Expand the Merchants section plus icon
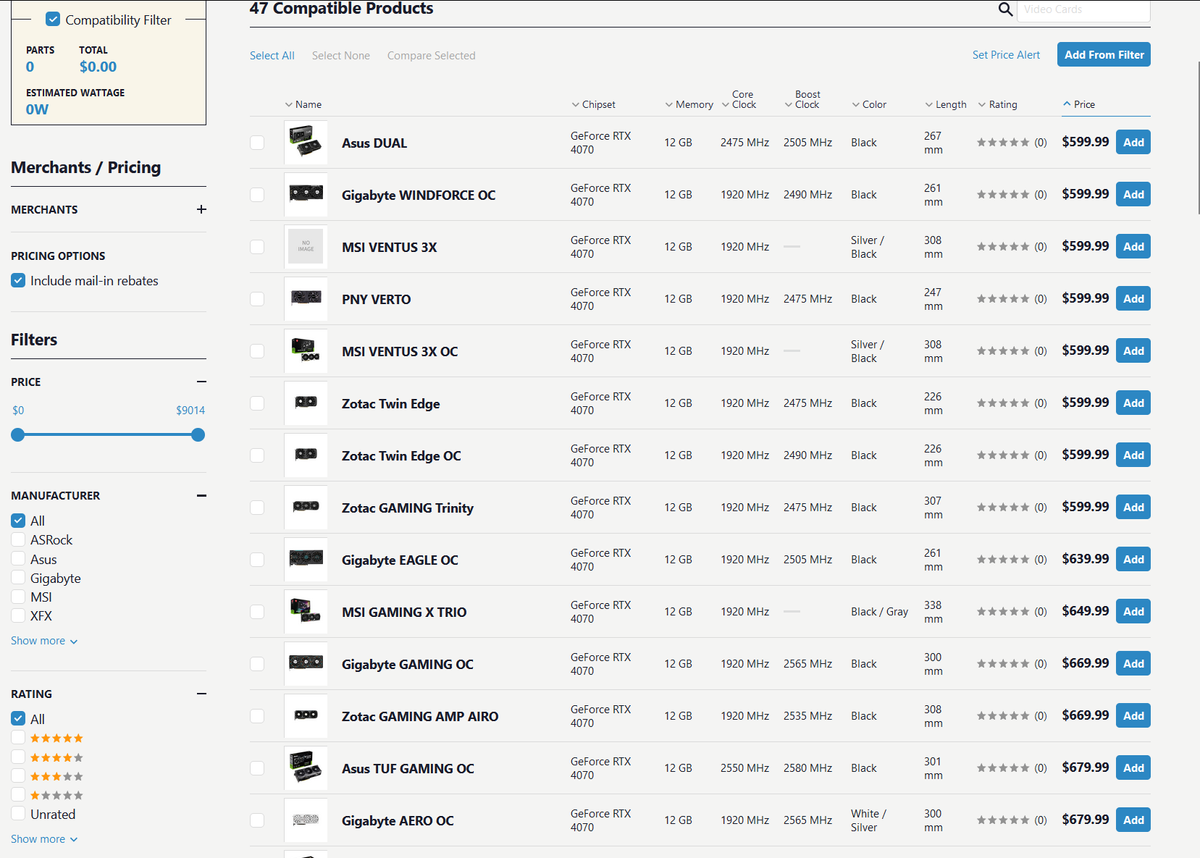The image size is (1200, 858). coord(201,210)
